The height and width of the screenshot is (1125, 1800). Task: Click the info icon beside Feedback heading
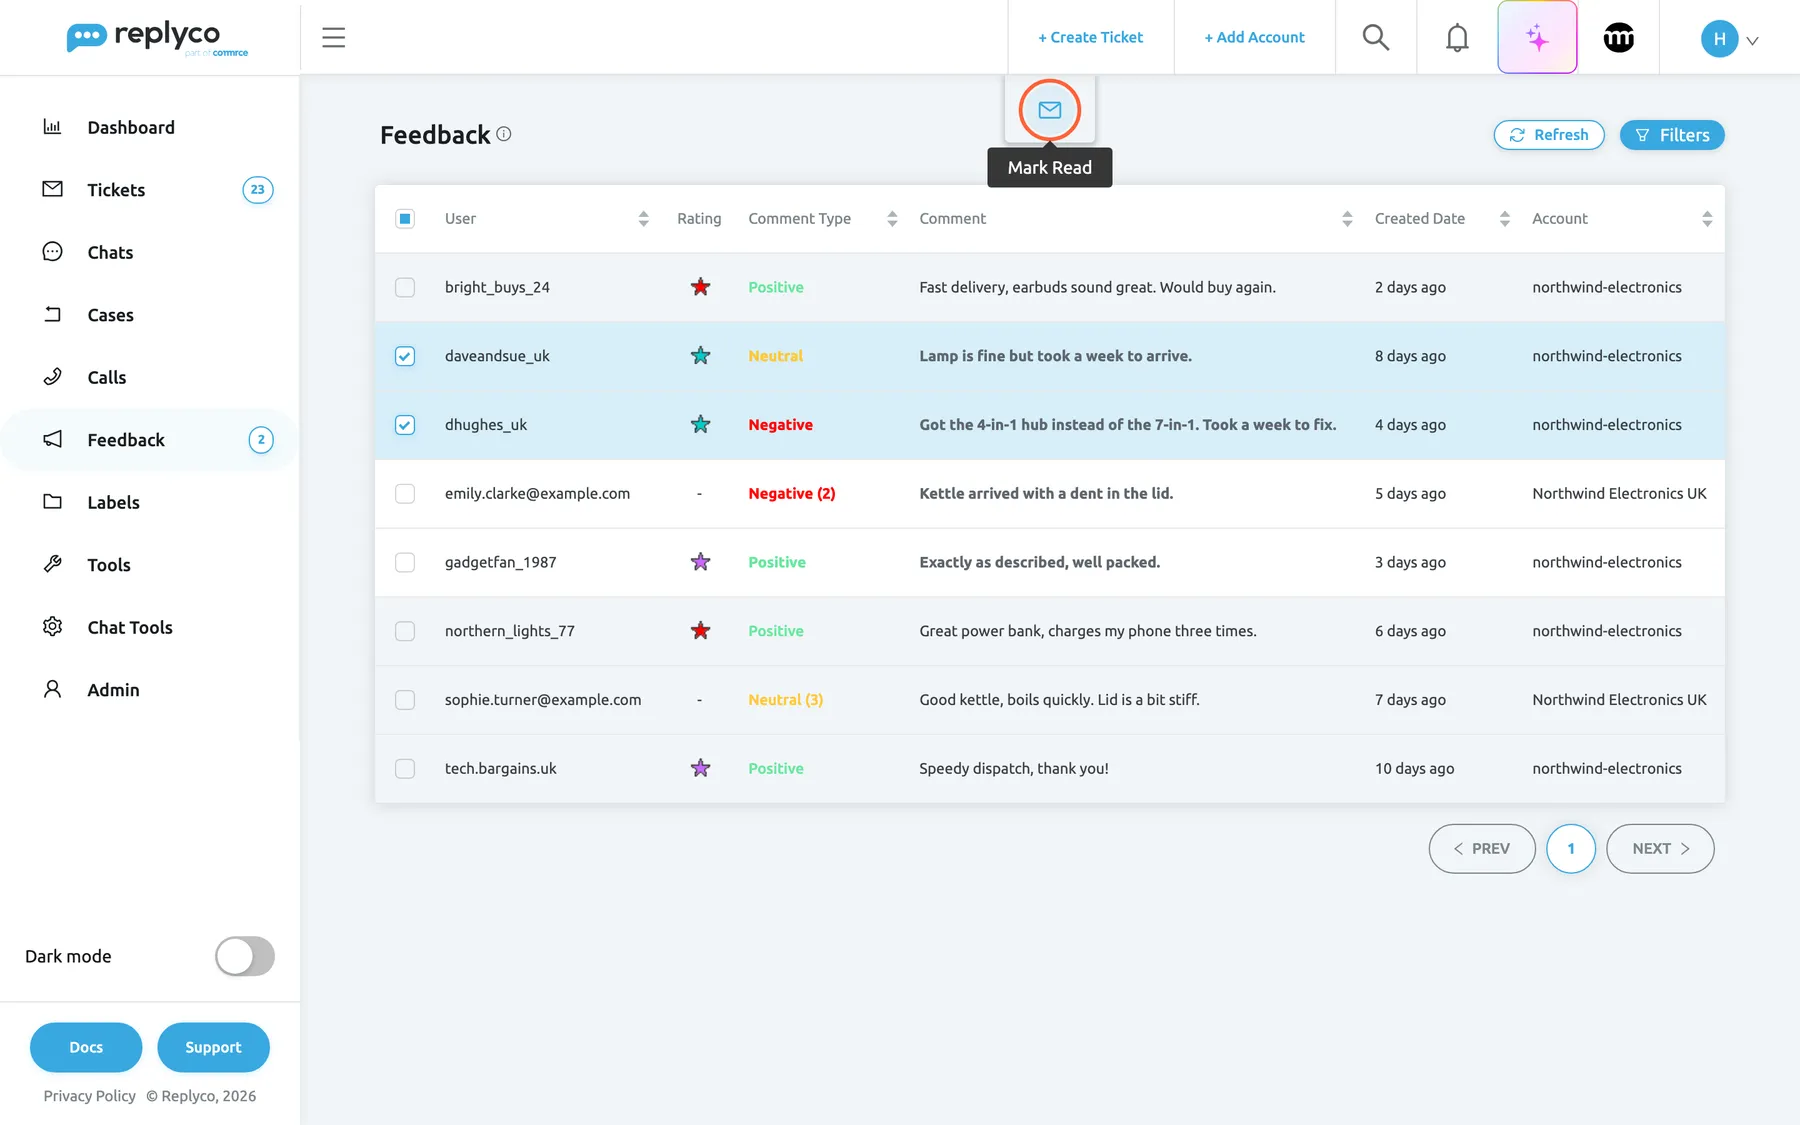[504, 134]
